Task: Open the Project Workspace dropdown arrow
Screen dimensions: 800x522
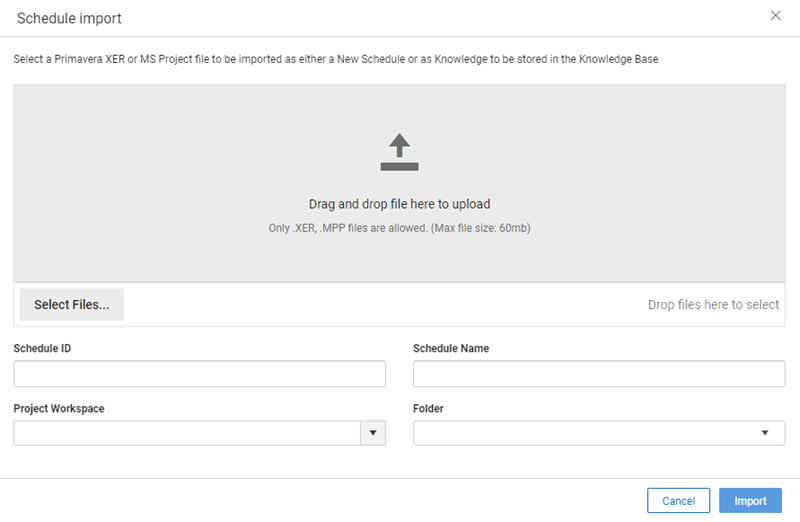Action: 373,433
